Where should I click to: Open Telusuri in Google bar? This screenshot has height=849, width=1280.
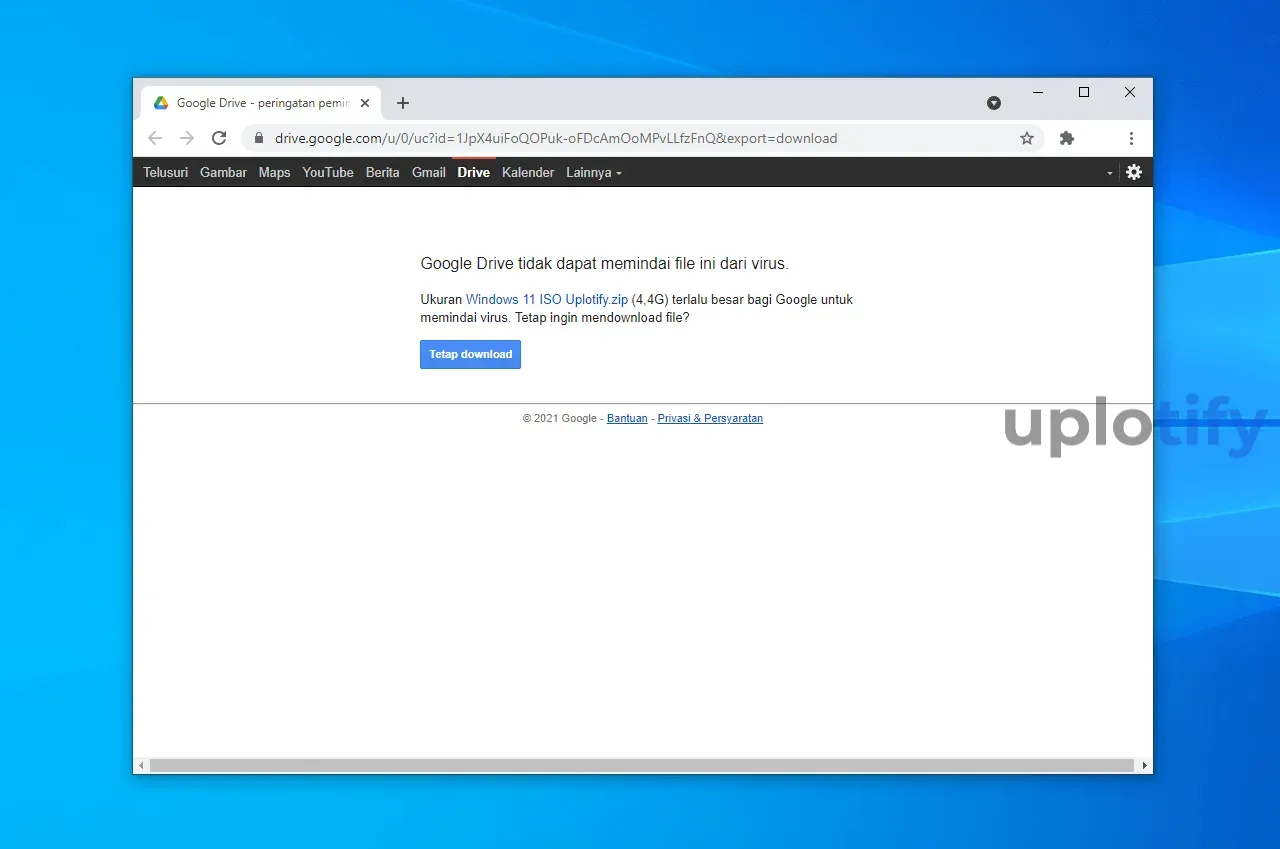165,172
